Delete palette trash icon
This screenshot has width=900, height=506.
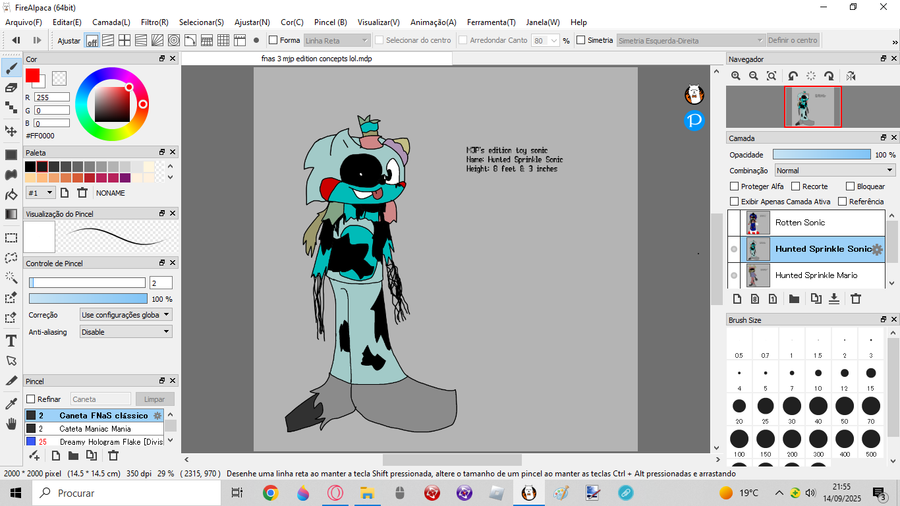[x=82, y=193]
